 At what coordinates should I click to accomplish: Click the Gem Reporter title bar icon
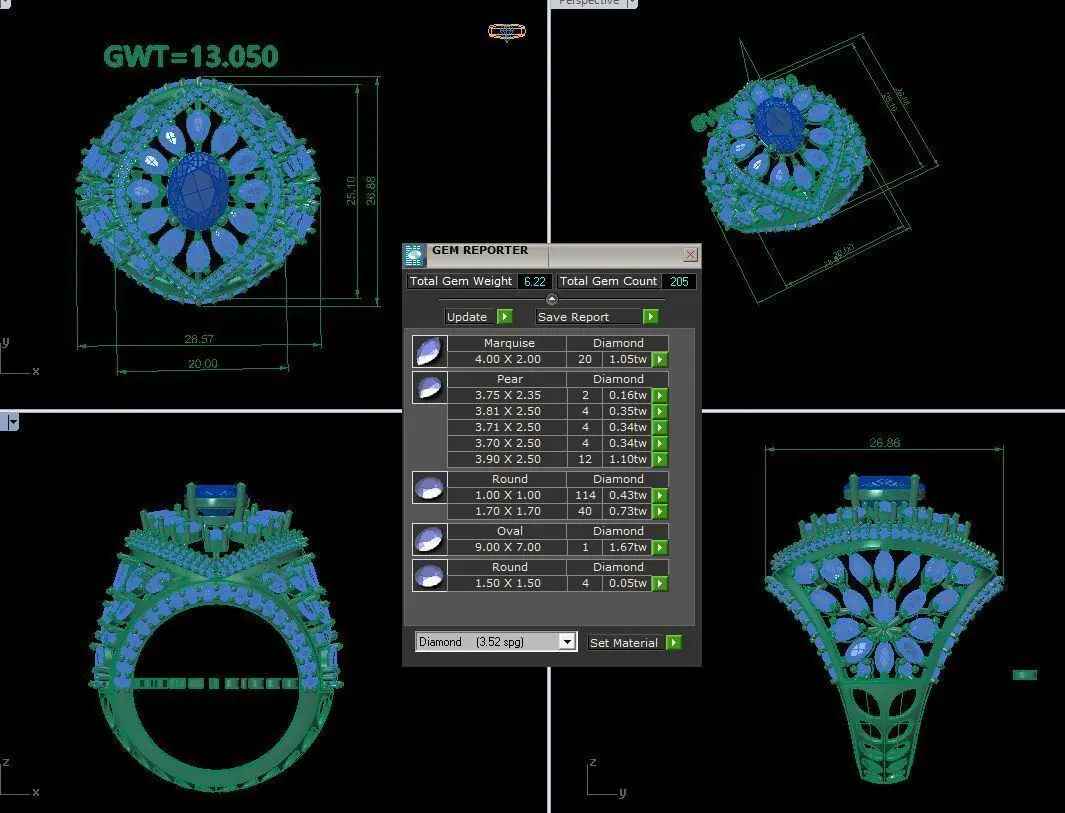[414, 255]
